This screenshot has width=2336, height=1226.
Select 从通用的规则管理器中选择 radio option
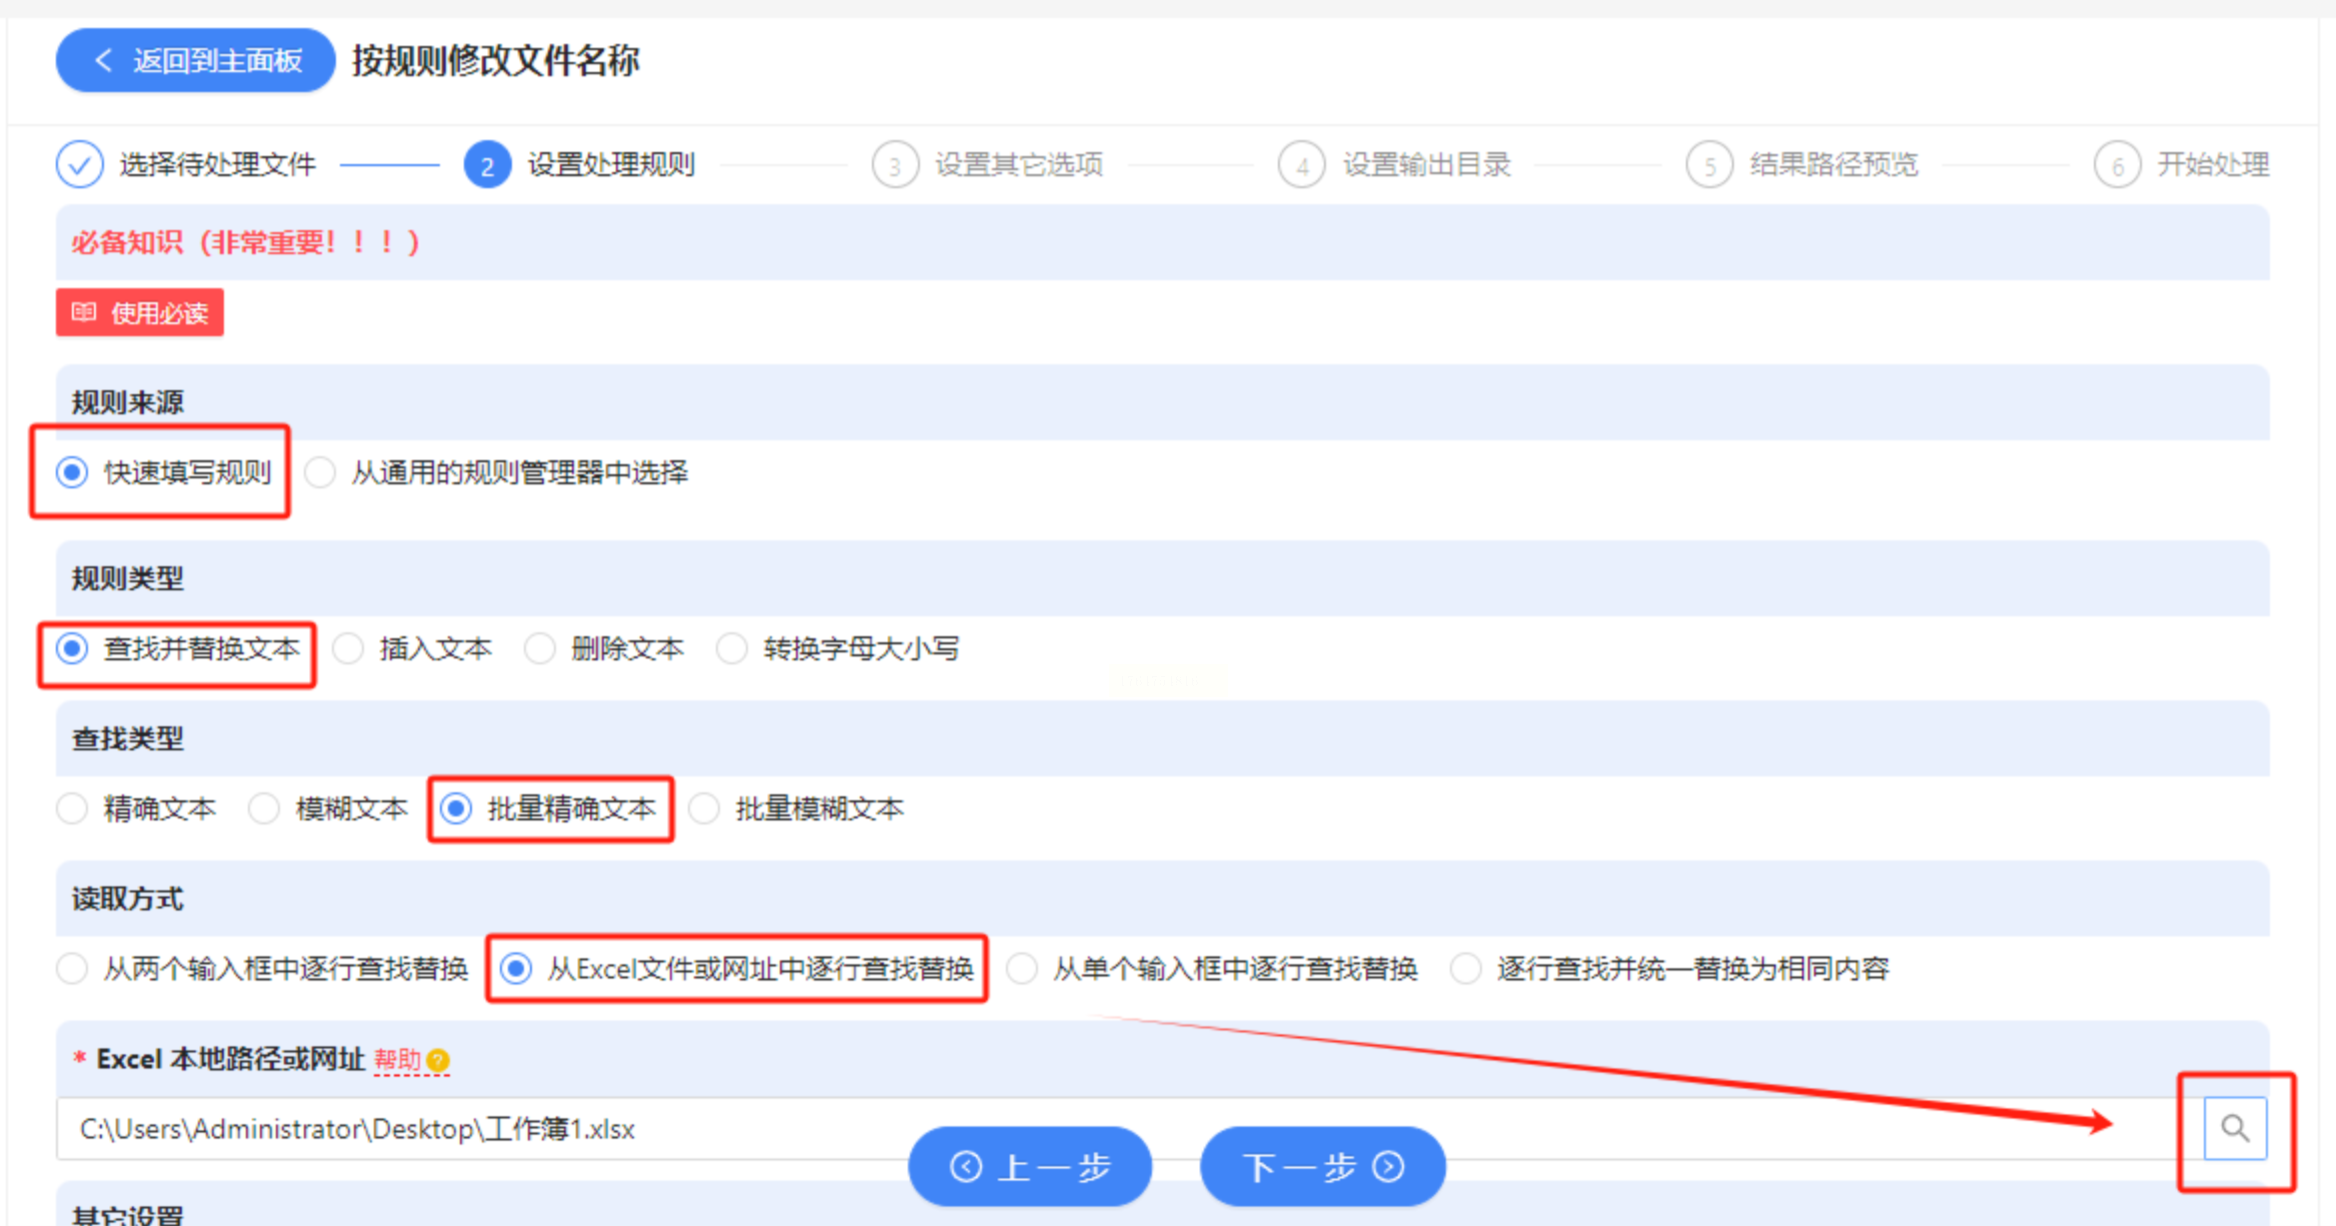pos(320,473)
